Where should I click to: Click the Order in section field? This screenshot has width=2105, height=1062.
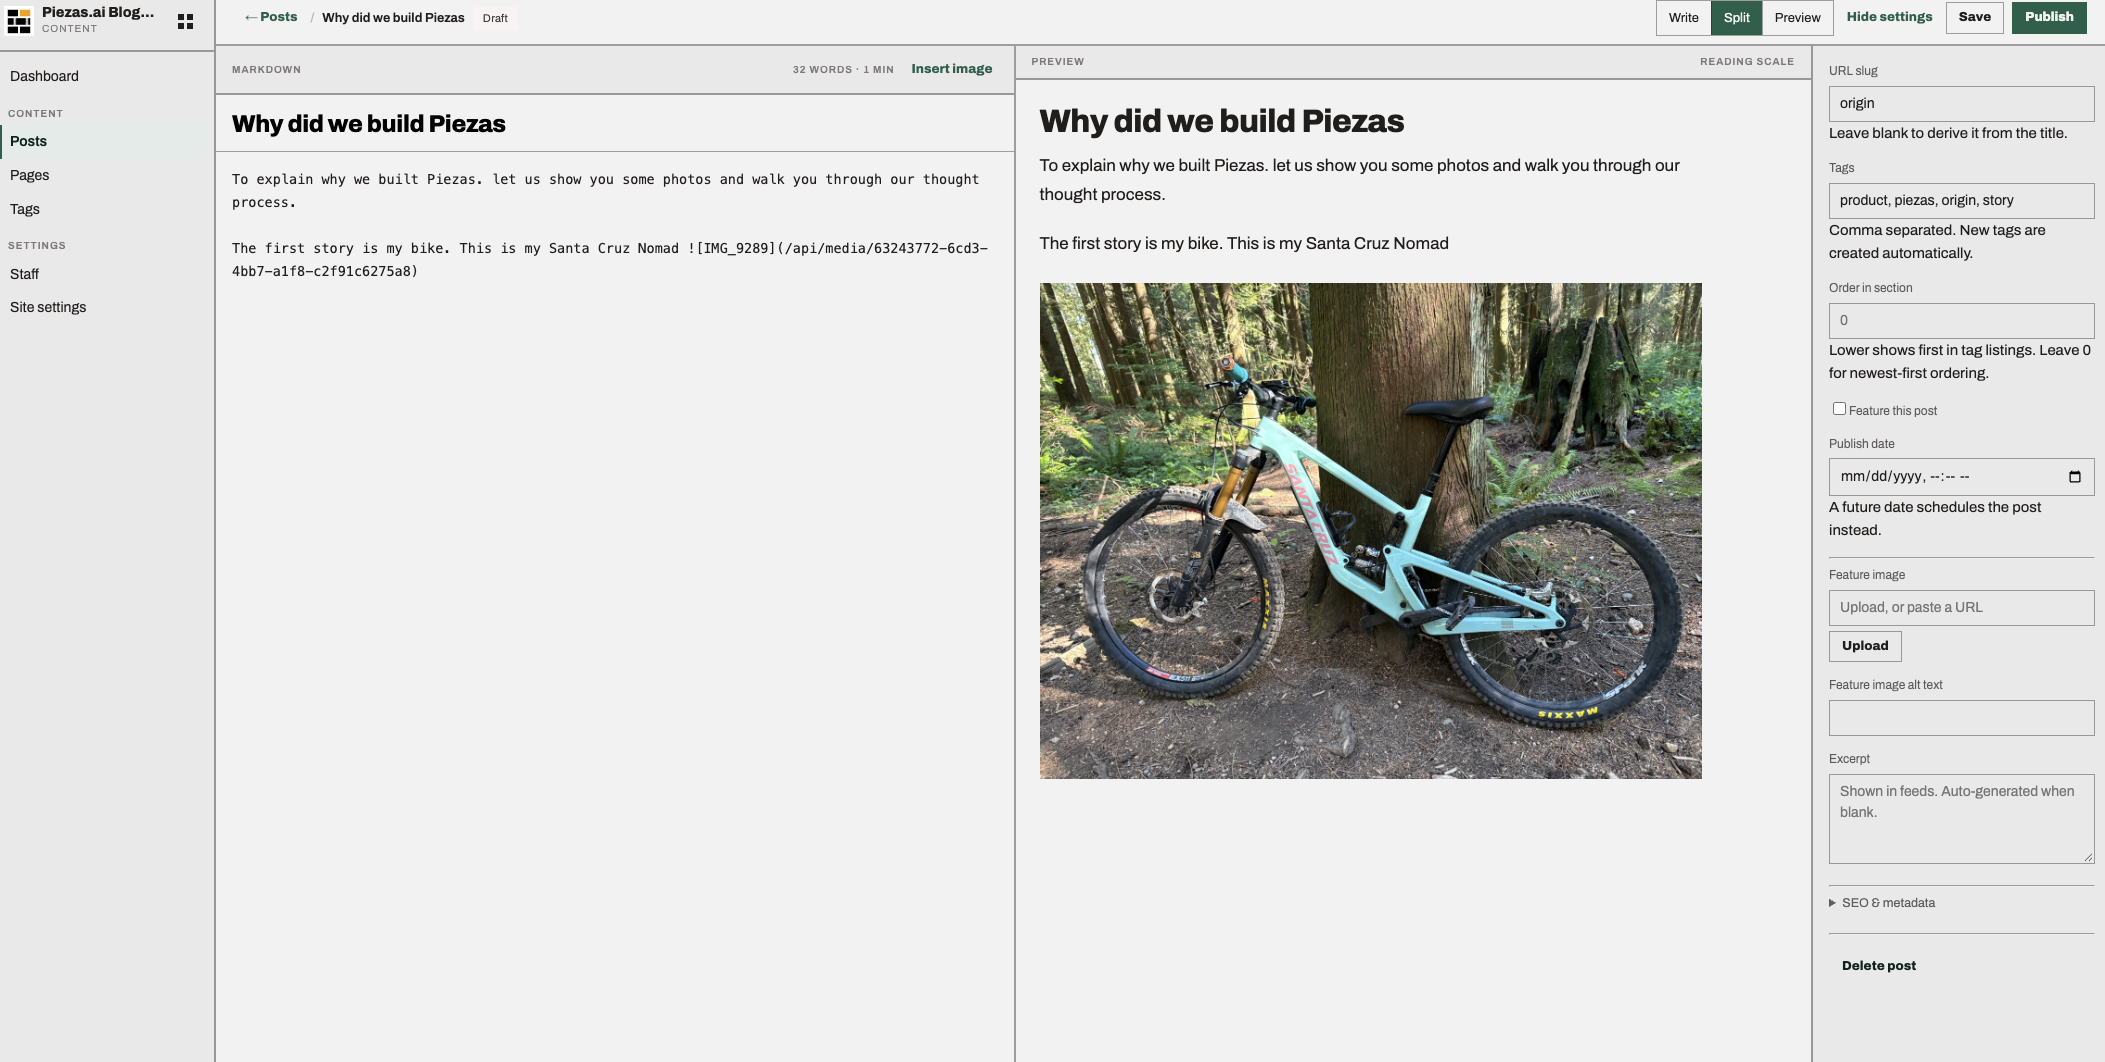1961,321
